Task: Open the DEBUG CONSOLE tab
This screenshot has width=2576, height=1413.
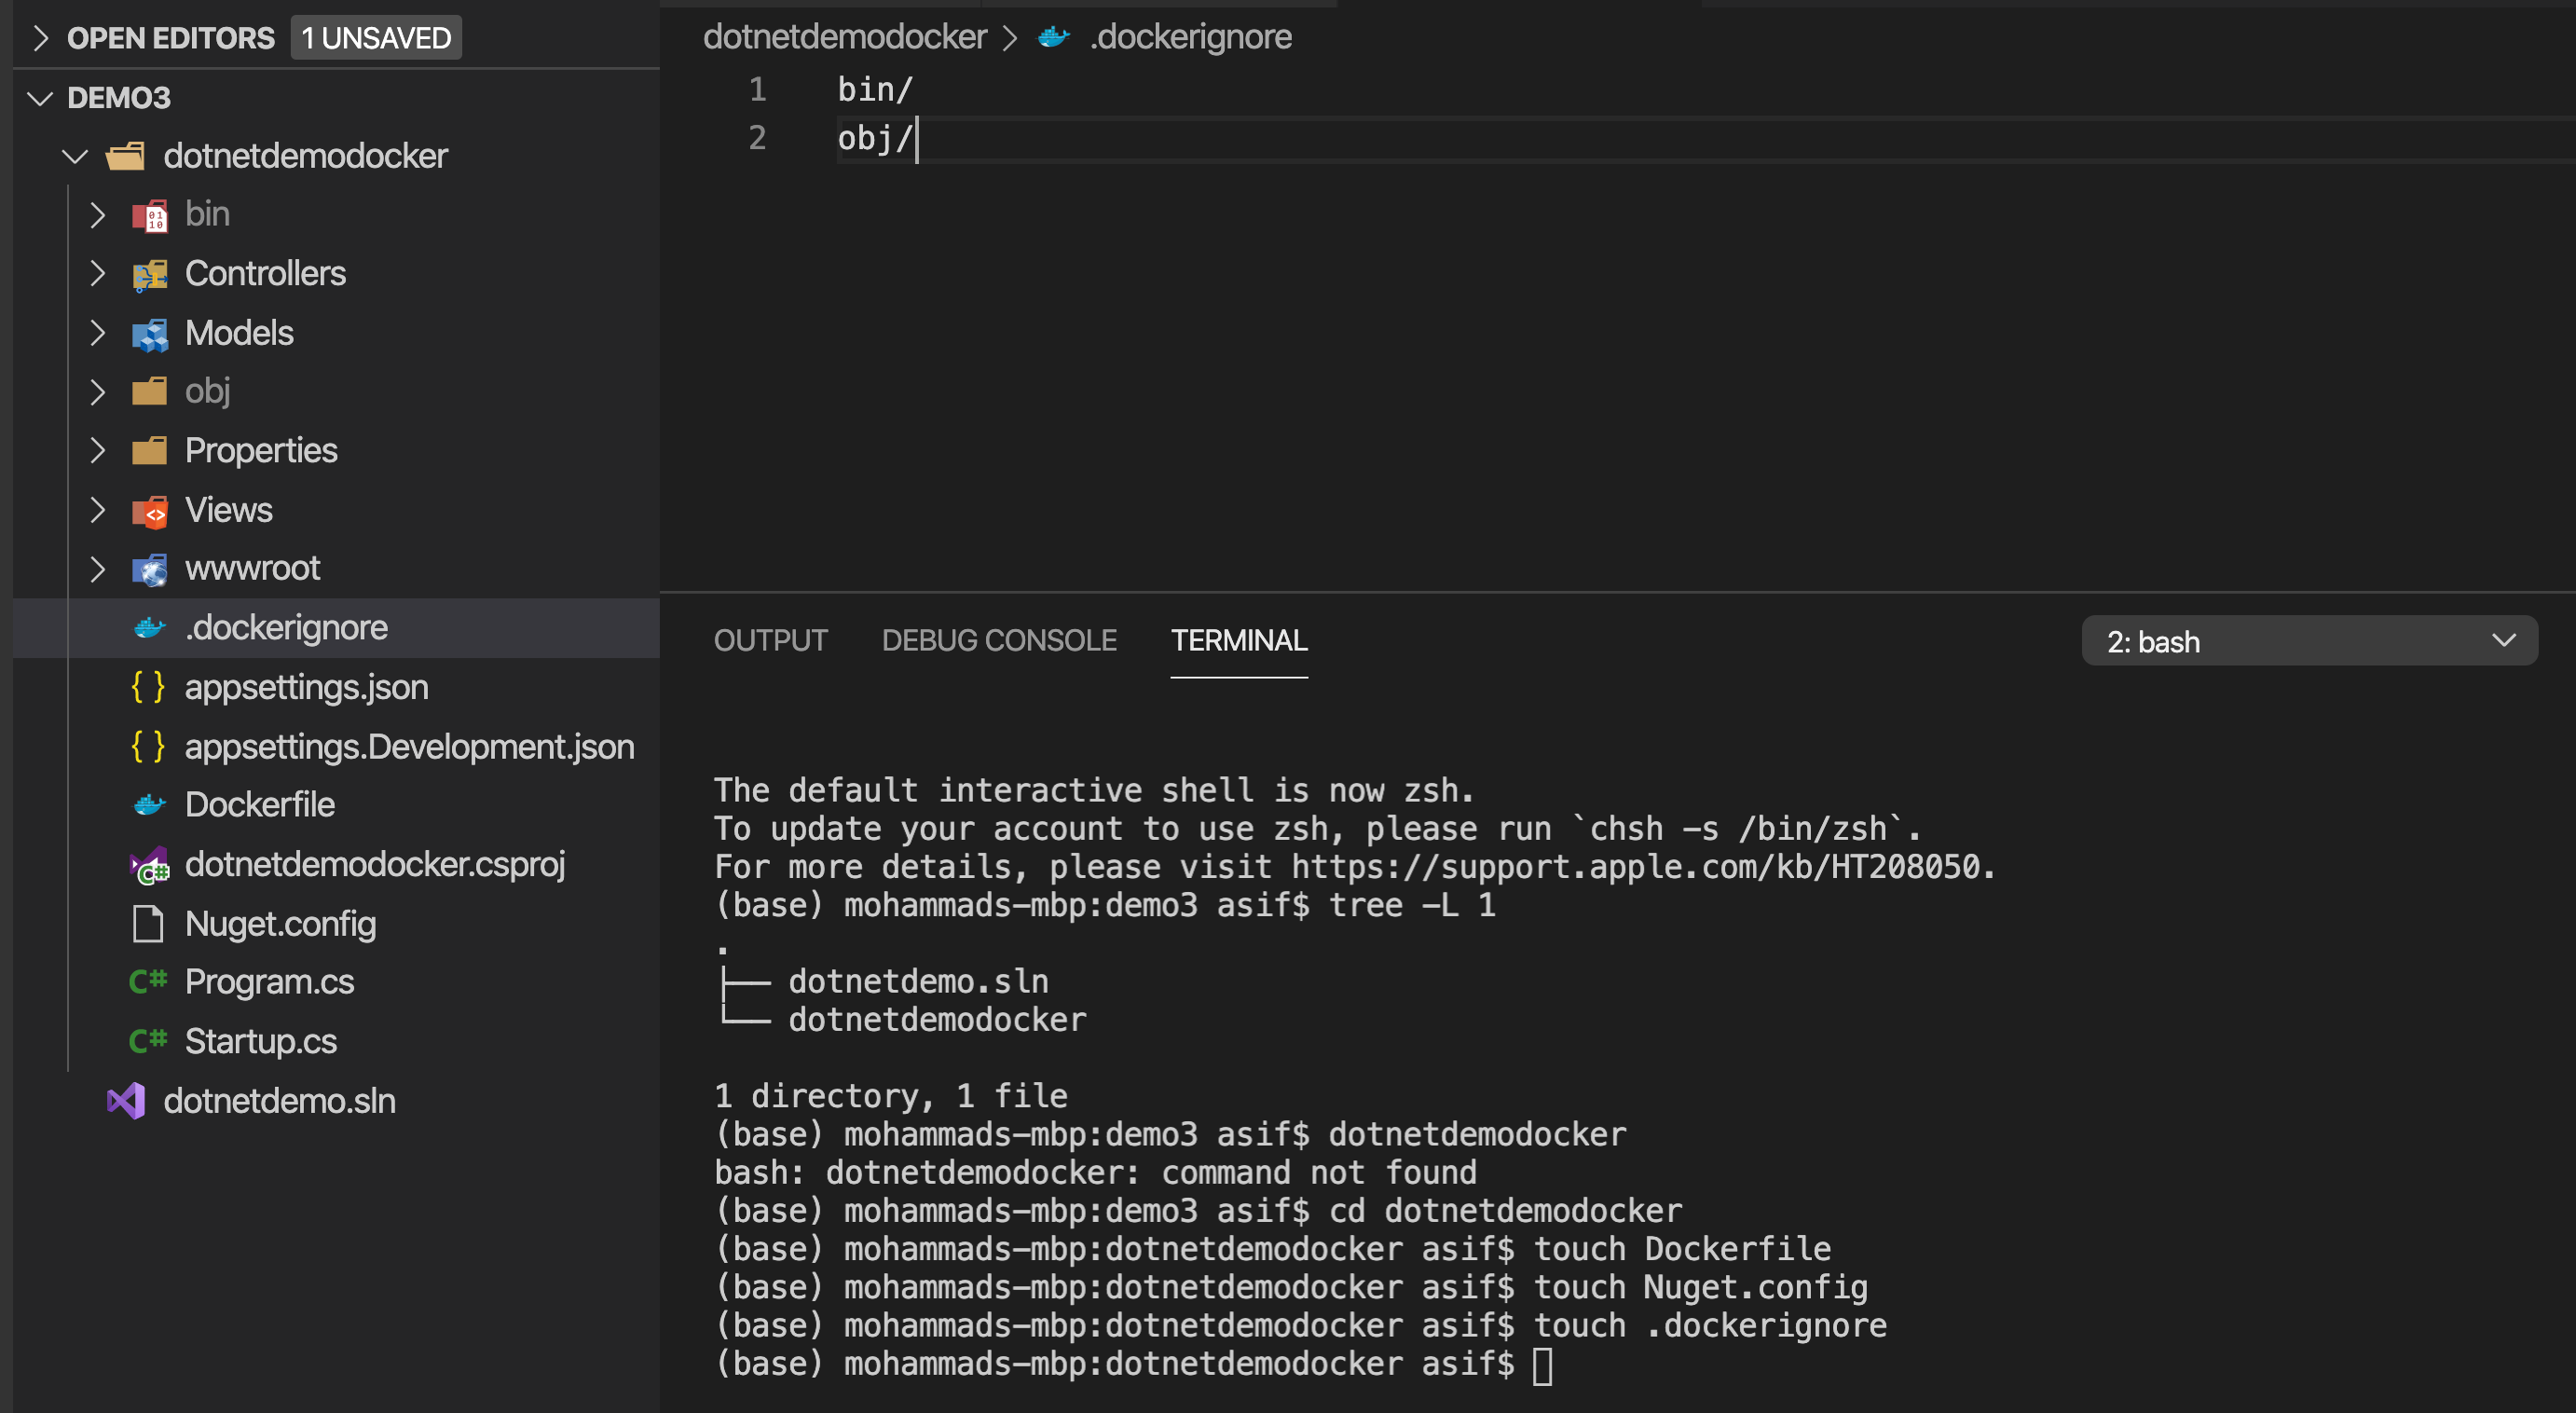Action: (999, 641)
